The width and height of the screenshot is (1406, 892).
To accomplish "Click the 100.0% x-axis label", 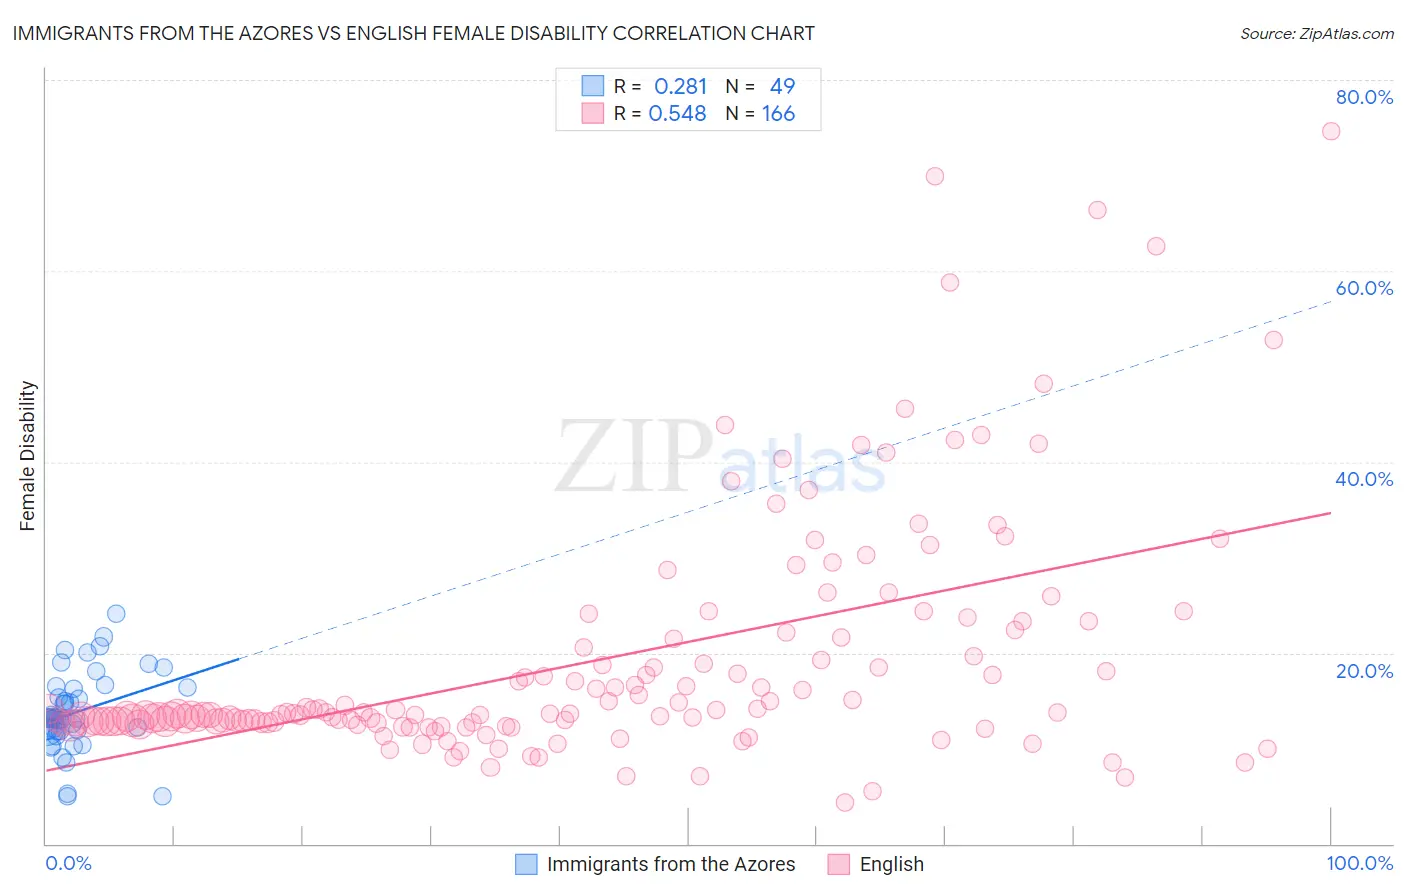I will [x=1360, y=863].
